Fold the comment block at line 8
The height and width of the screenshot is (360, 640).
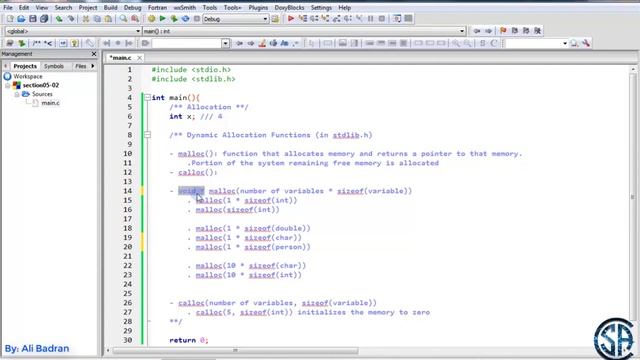pos(147,135)
